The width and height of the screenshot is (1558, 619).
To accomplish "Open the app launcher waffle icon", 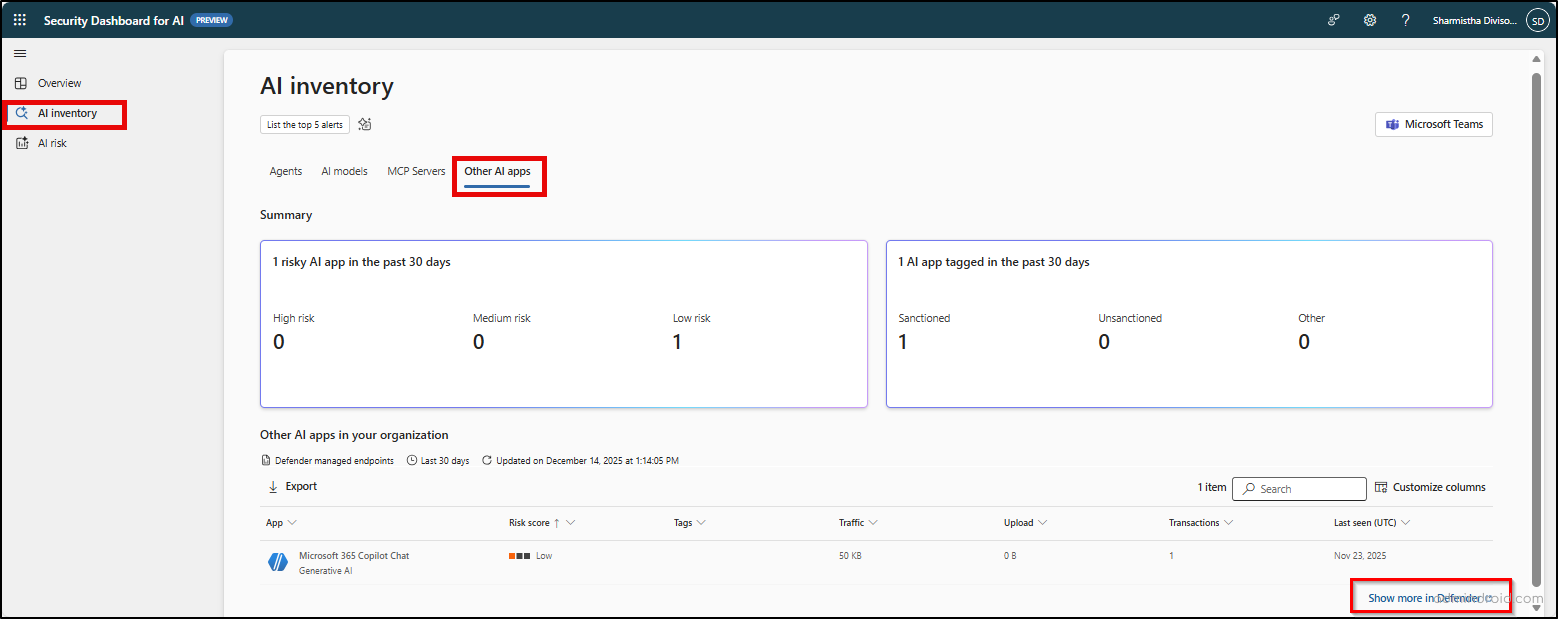I will pyautogui.click(x=20, y=20).
